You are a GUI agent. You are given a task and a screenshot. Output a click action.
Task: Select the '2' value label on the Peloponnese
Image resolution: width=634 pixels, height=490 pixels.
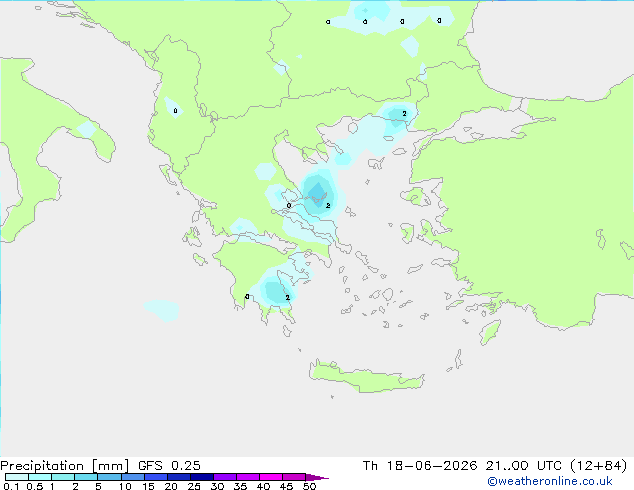[x=287, y=298]
